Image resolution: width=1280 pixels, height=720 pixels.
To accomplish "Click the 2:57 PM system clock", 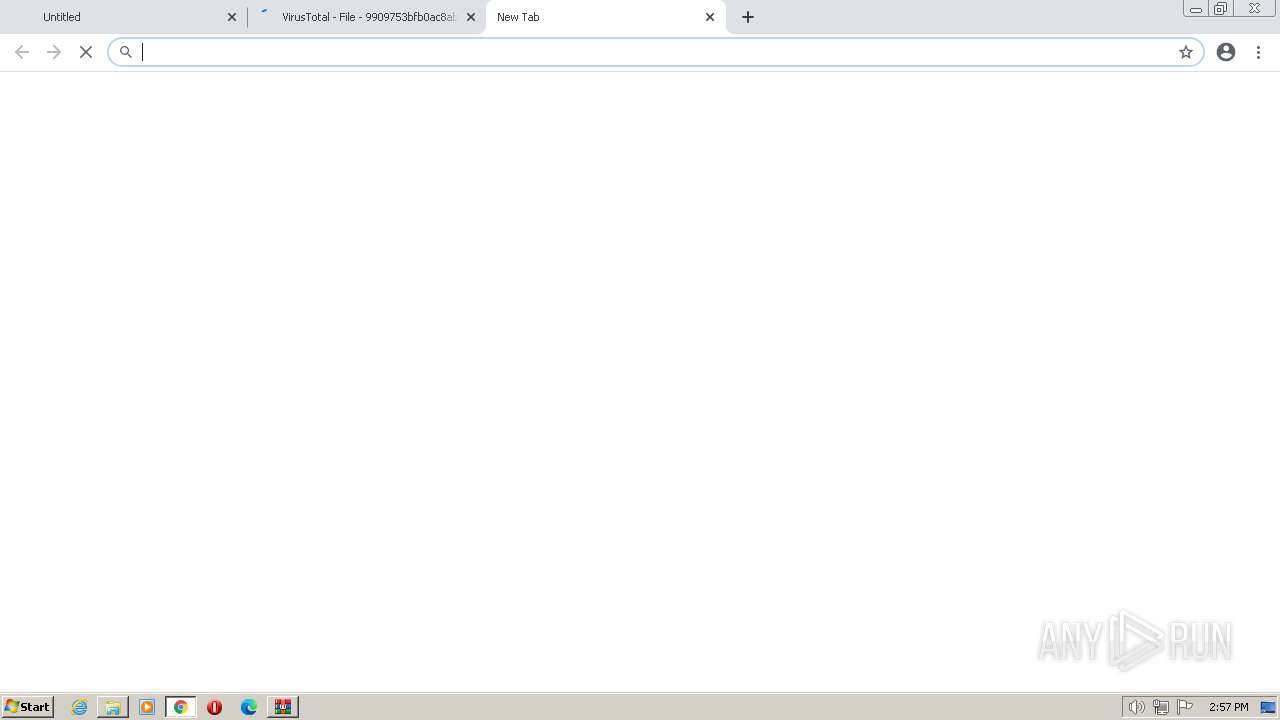I will (1229, 707).
